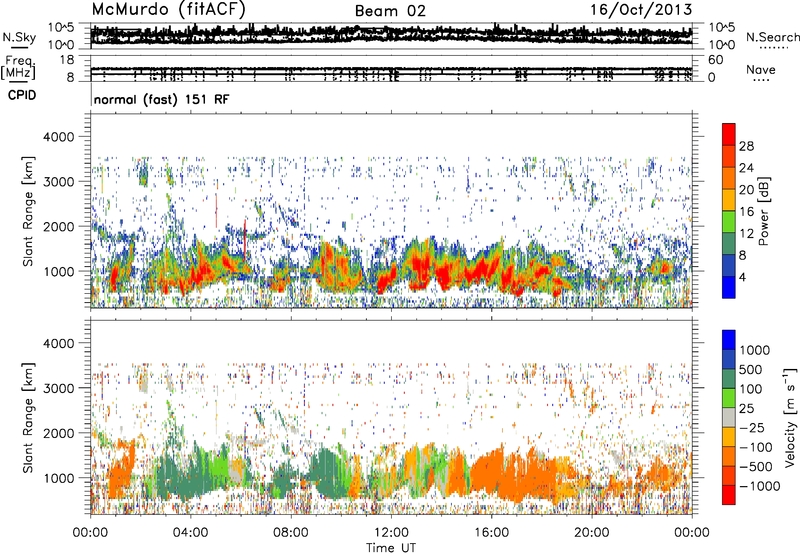Click the '-25' velocity colorbar tick label
The width and height of the screenshot is (800, 554).
click(x=752, y=428)
